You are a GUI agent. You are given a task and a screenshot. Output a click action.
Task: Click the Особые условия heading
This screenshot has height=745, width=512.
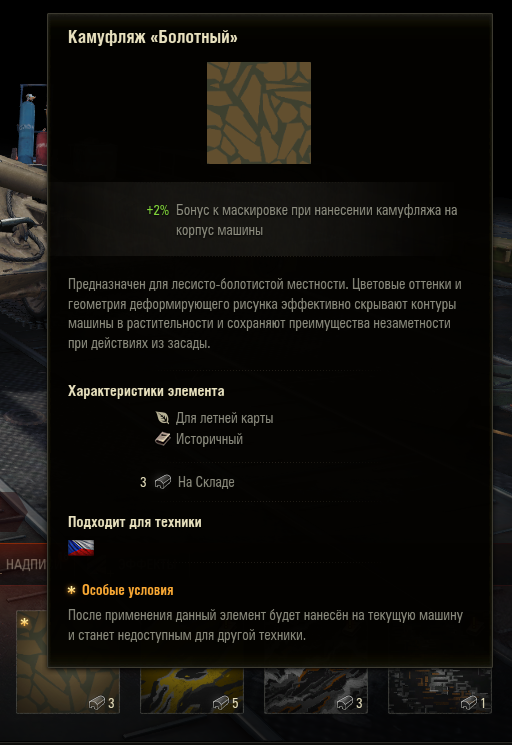[x=127, y=590]
